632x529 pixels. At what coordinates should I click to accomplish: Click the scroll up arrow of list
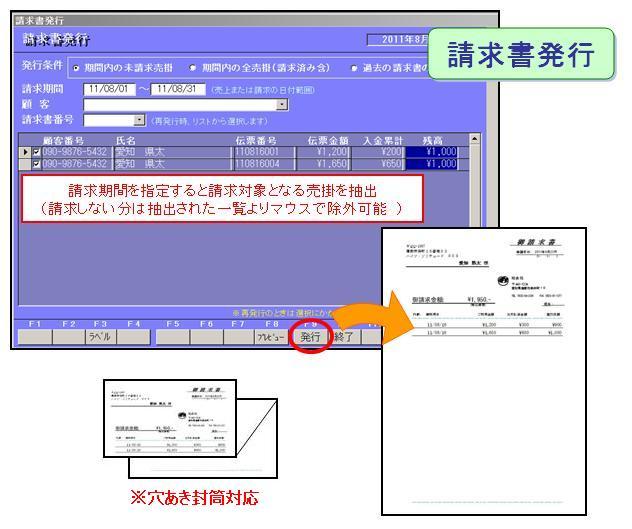(x=474, y=139)
